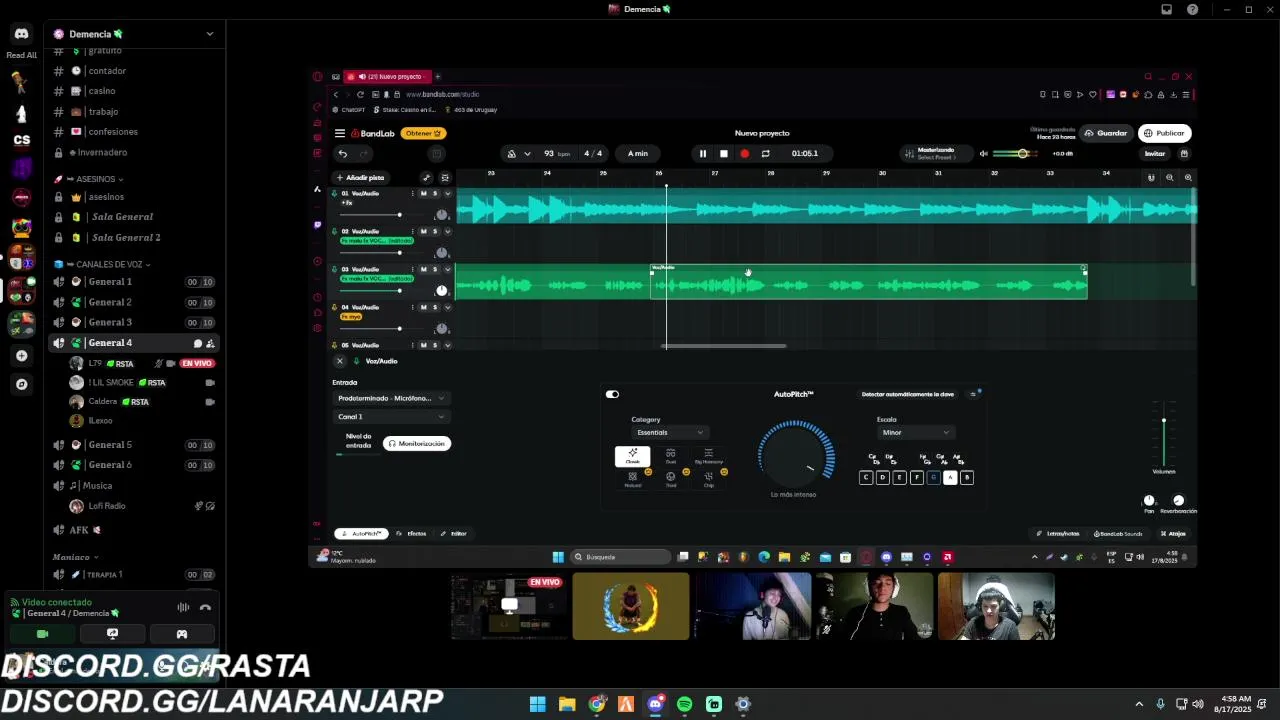Edit the 93 bpm tempo field

556,154
